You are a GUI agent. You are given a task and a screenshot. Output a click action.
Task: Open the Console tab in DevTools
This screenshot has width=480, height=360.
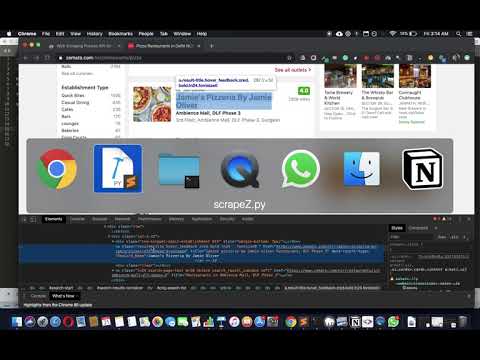coord(77,219)
